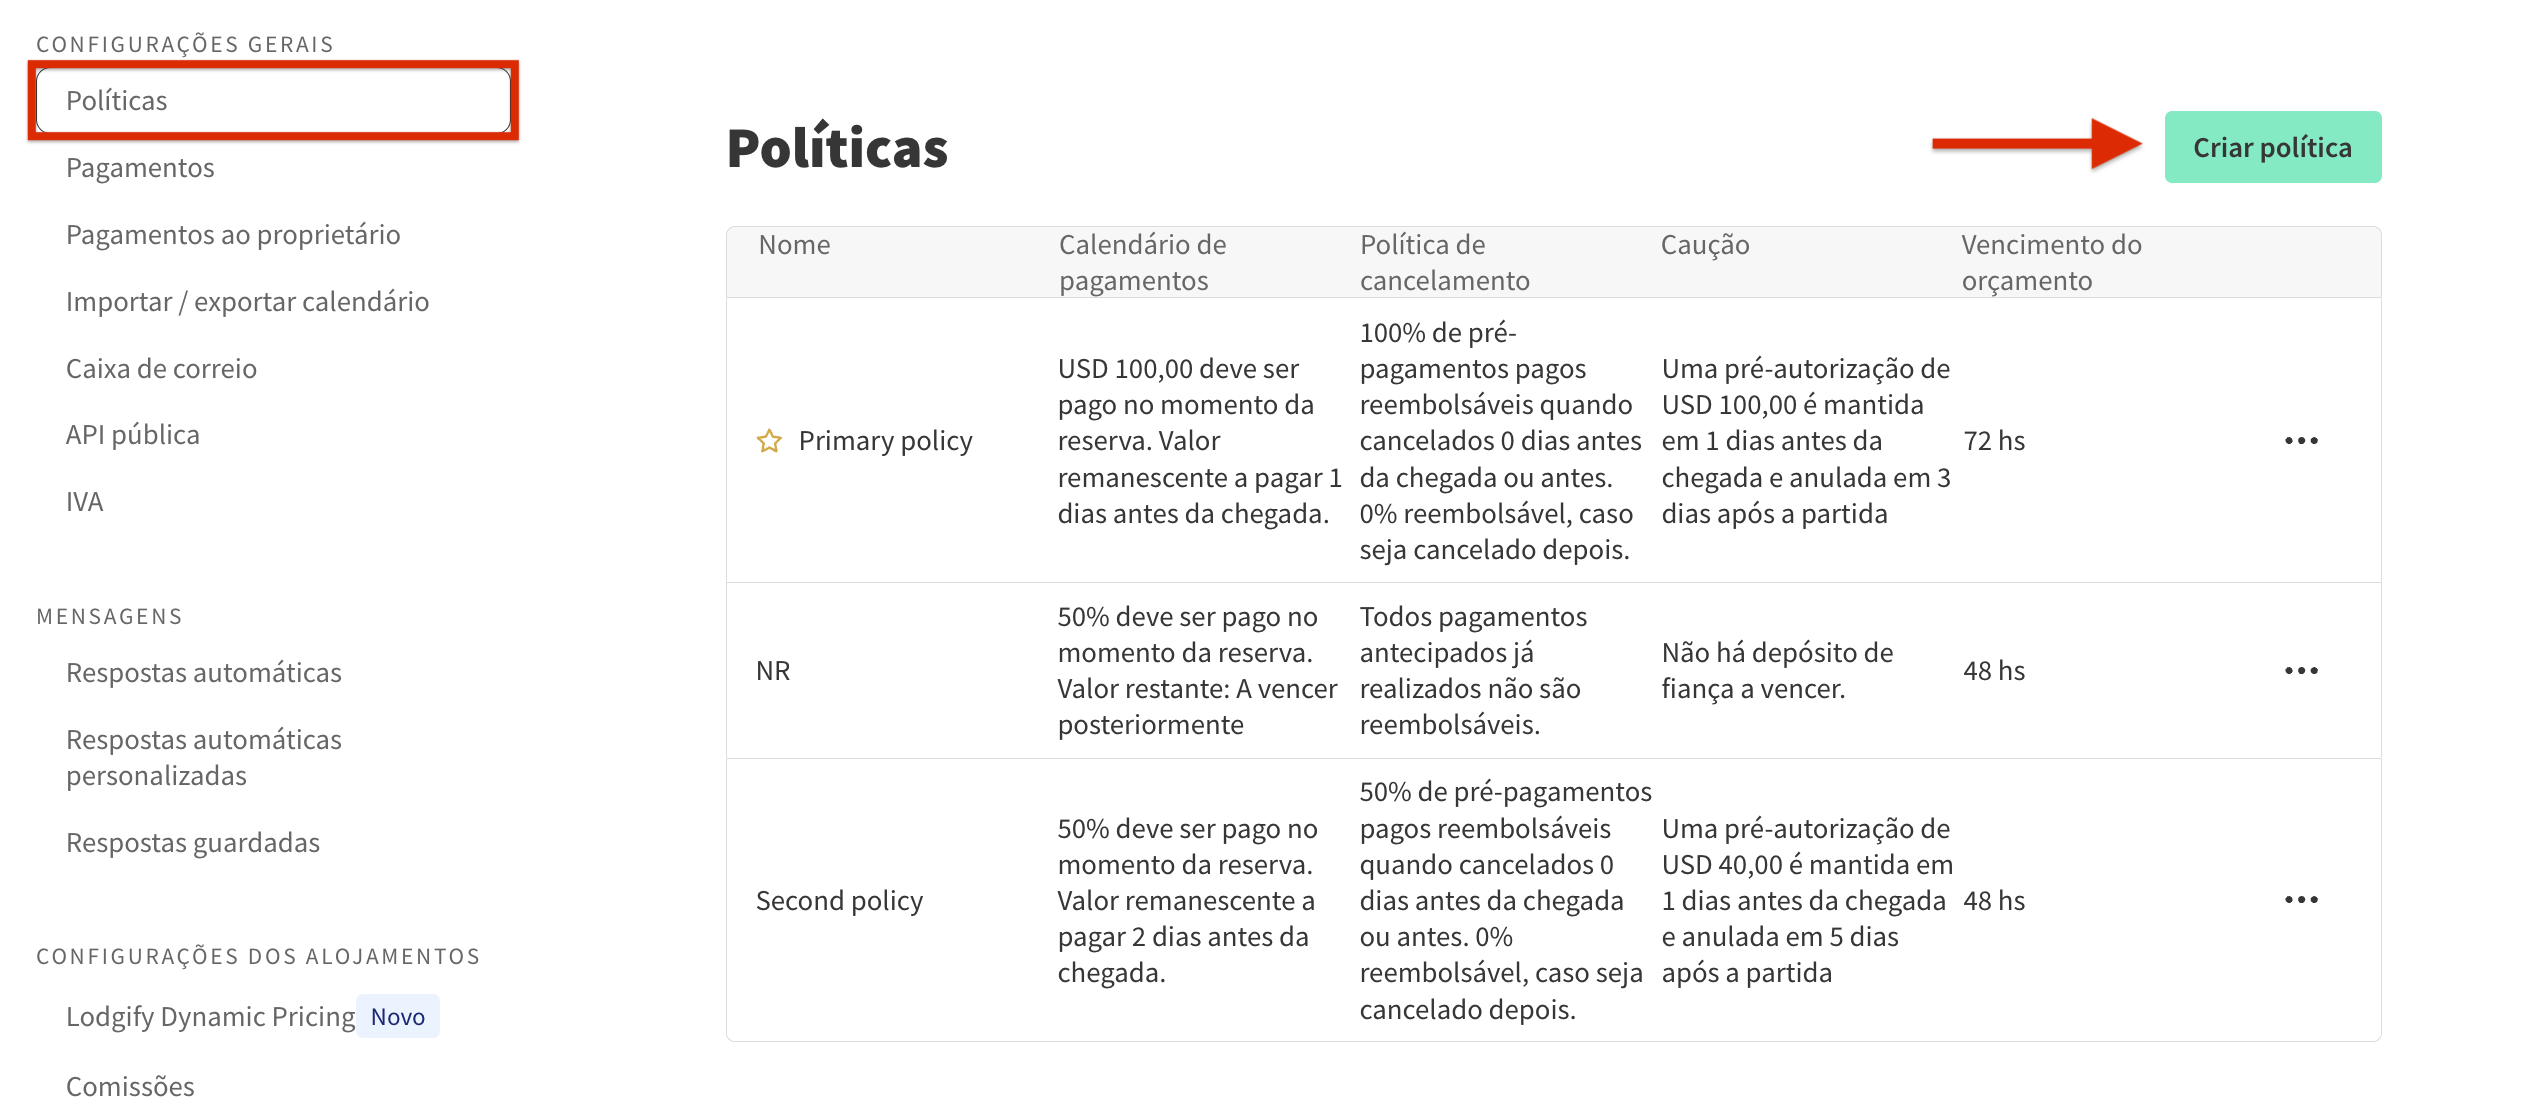Open Pagamentos ao proprietário settings
This screenshot has height=1108, width=2542.
[x=233, y=234]
